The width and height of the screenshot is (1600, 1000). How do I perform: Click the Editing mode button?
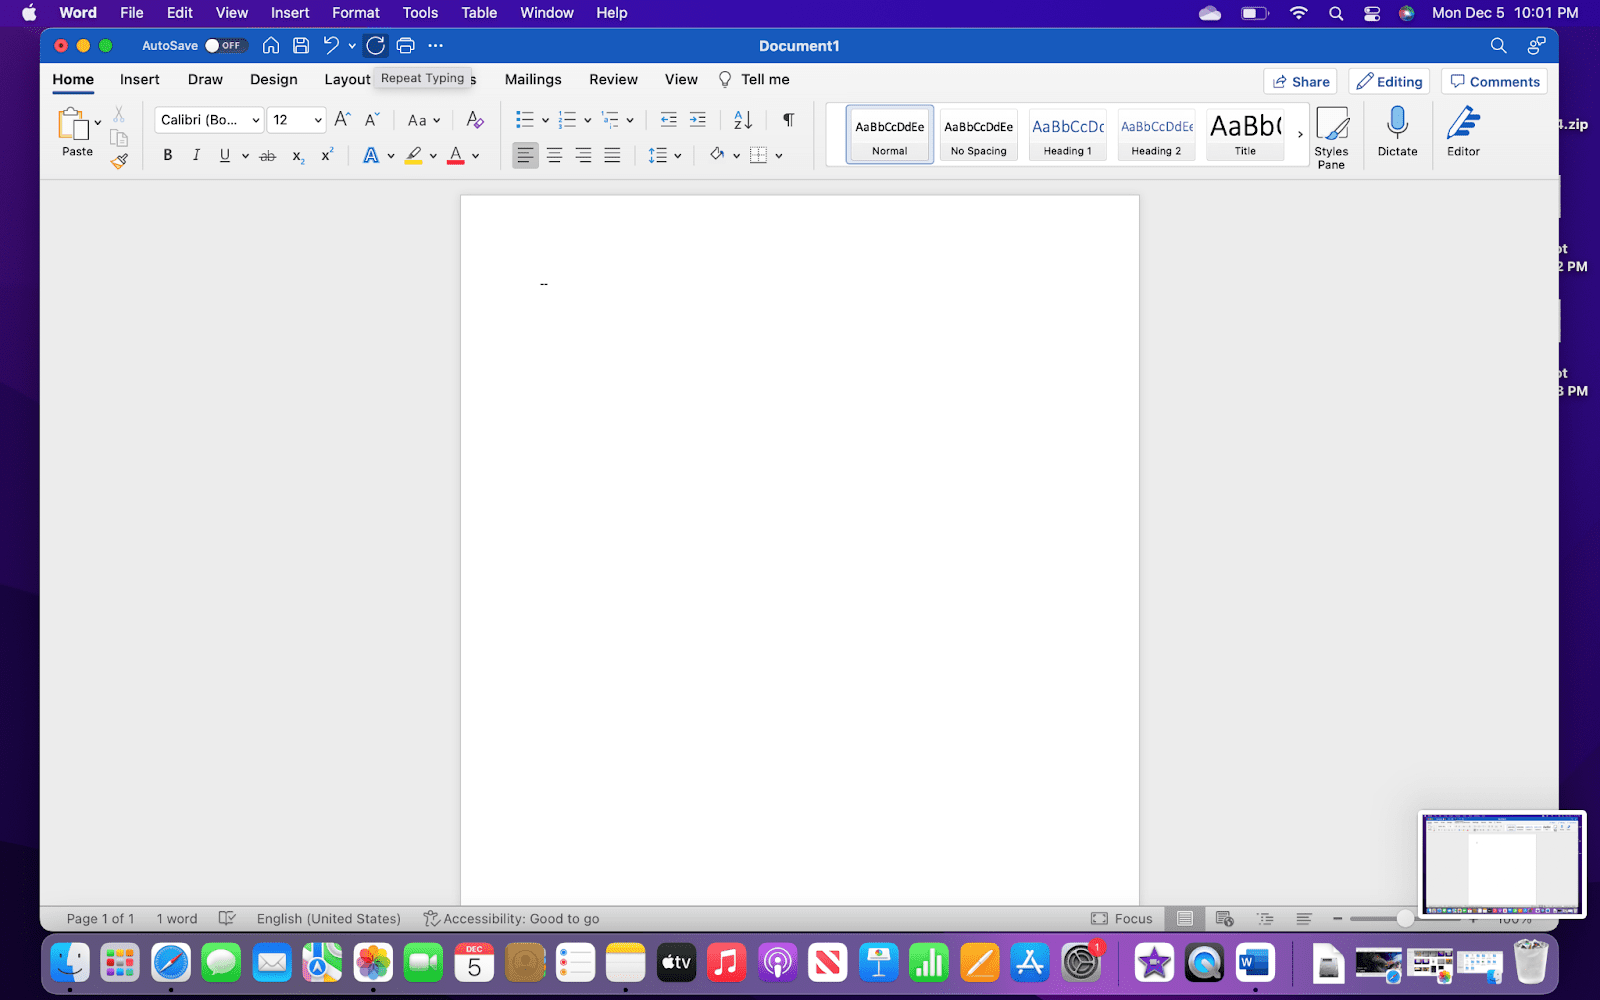click(1389, 81)
